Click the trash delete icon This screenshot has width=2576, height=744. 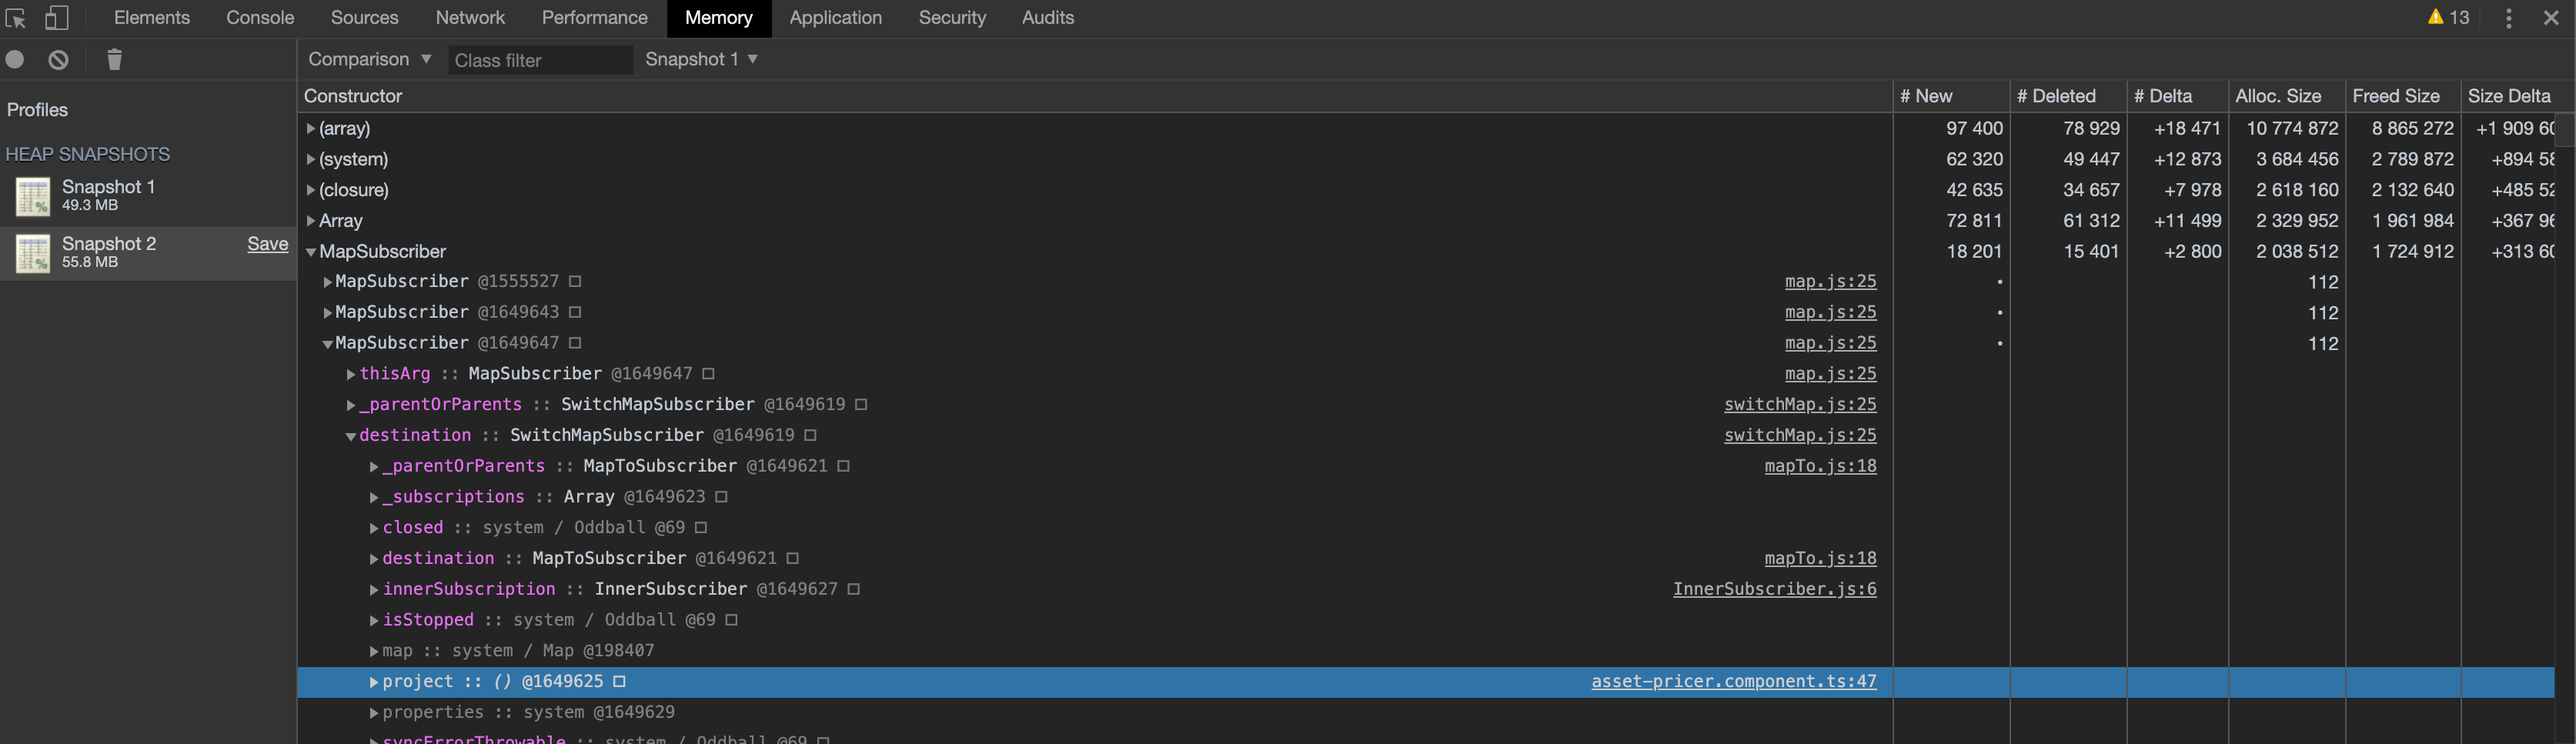click(113, 59)
